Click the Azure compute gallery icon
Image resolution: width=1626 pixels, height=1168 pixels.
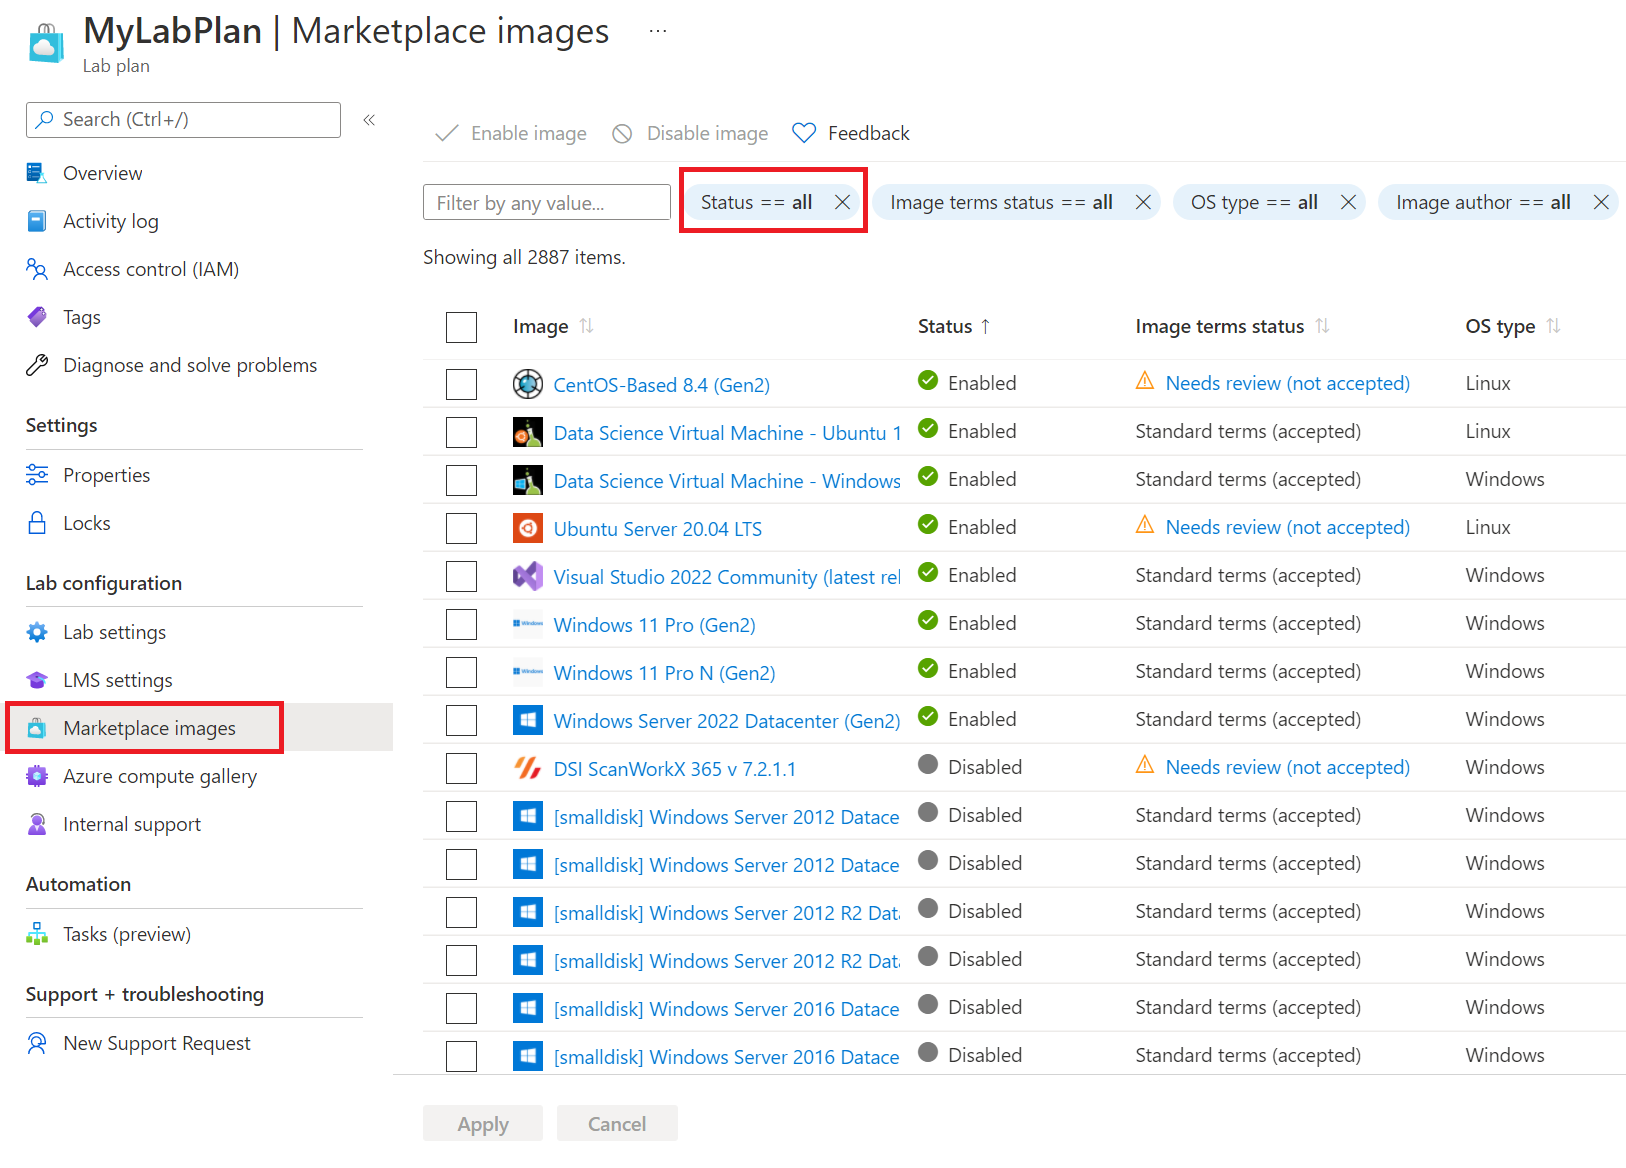coord(37,776)
